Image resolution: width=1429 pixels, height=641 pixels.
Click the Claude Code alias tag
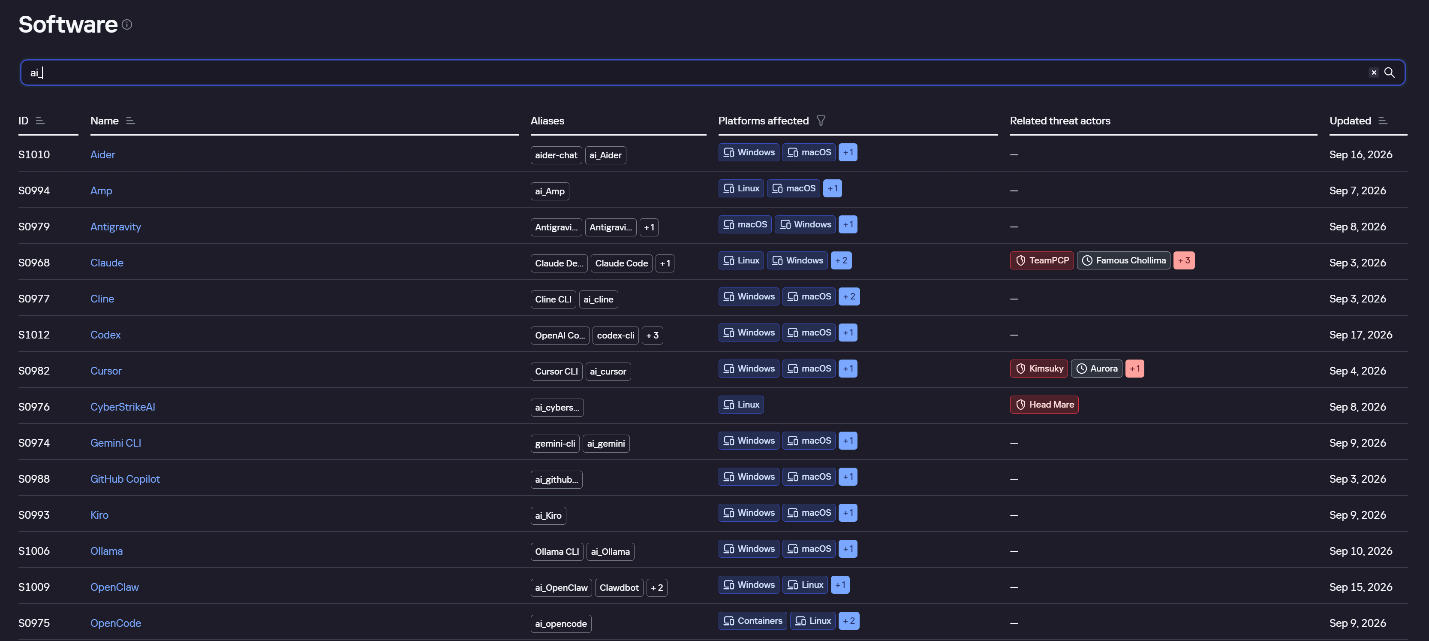click(621, 263)
